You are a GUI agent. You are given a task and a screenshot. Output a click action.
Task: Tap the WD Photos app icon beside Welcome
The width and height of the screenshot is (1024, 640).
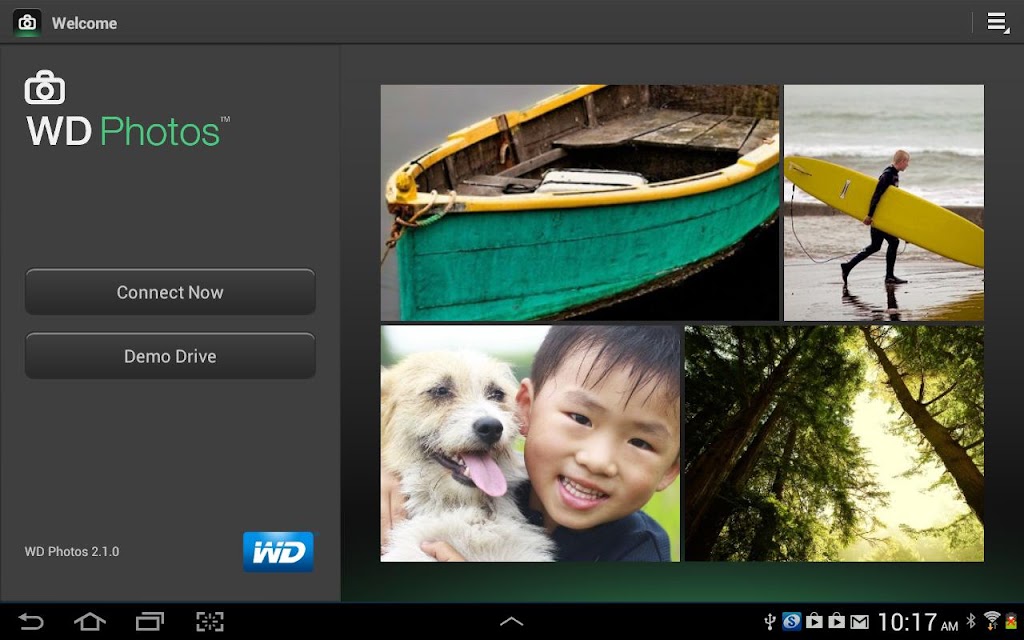click(x=27, y=23)
